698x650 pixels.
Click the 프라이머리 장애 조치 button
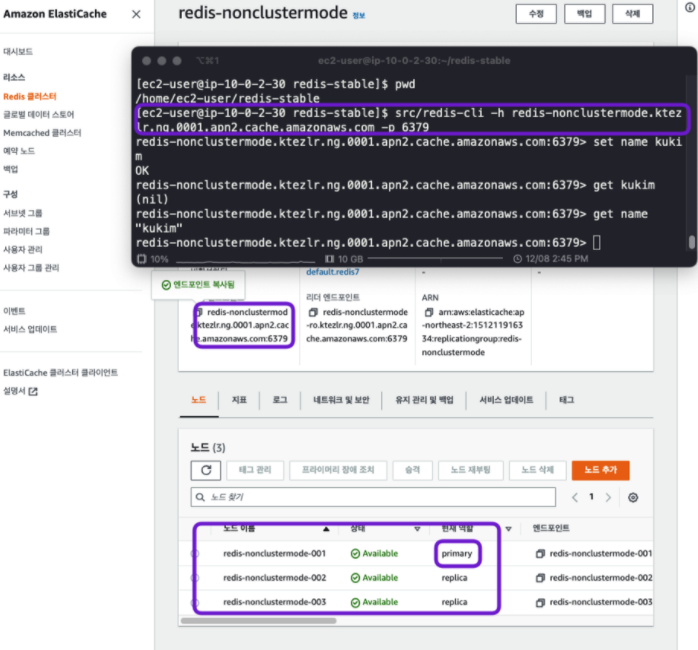pos(338,470)
